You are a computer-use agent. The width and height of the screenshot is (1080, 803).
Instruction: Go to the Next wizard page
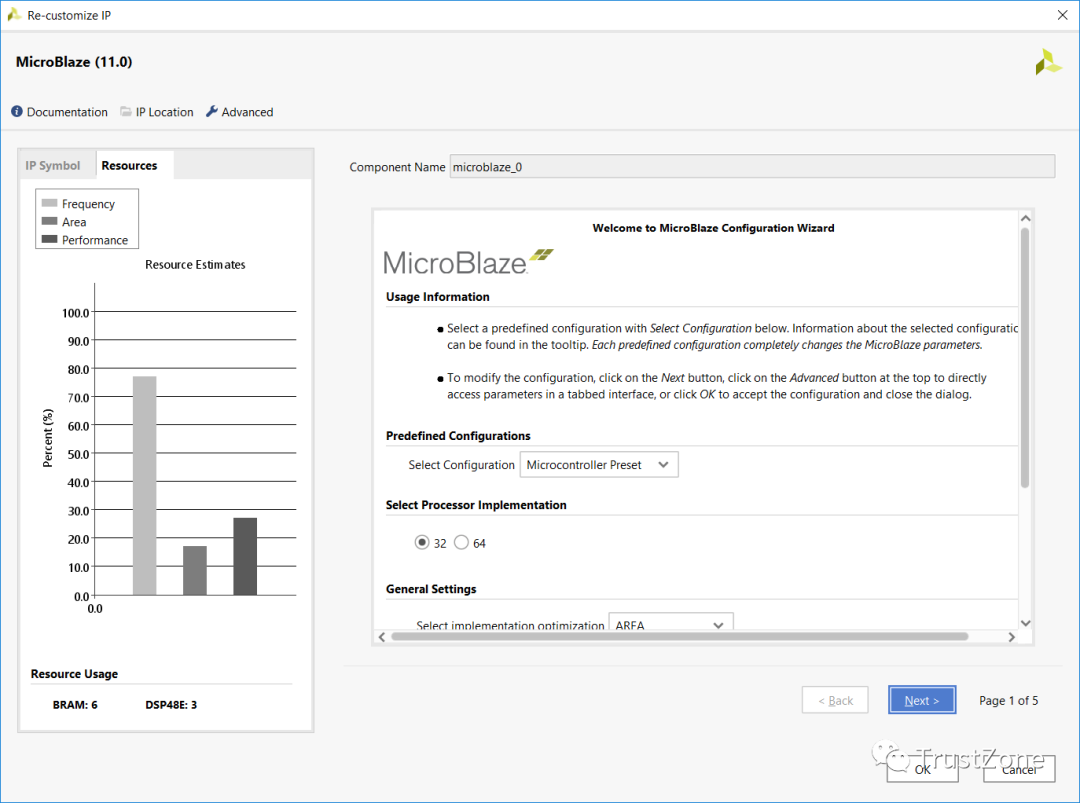click(922, 700)
